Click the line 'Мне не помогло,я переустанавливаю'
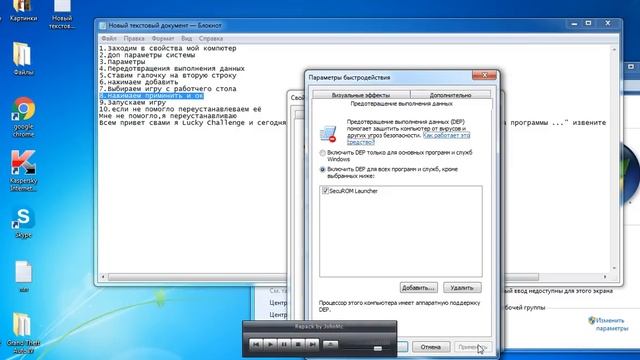This screenshot has width=640, height=360. (168, 116)
